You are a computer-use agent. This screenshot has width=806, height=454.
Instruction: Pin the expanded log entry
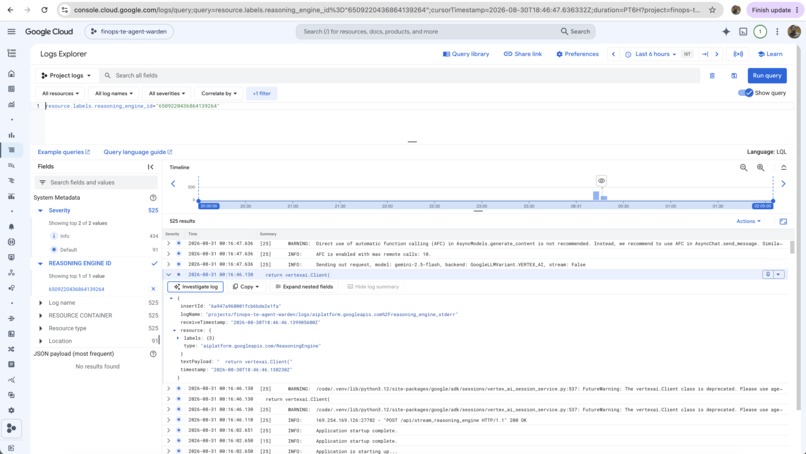(768, 275)
